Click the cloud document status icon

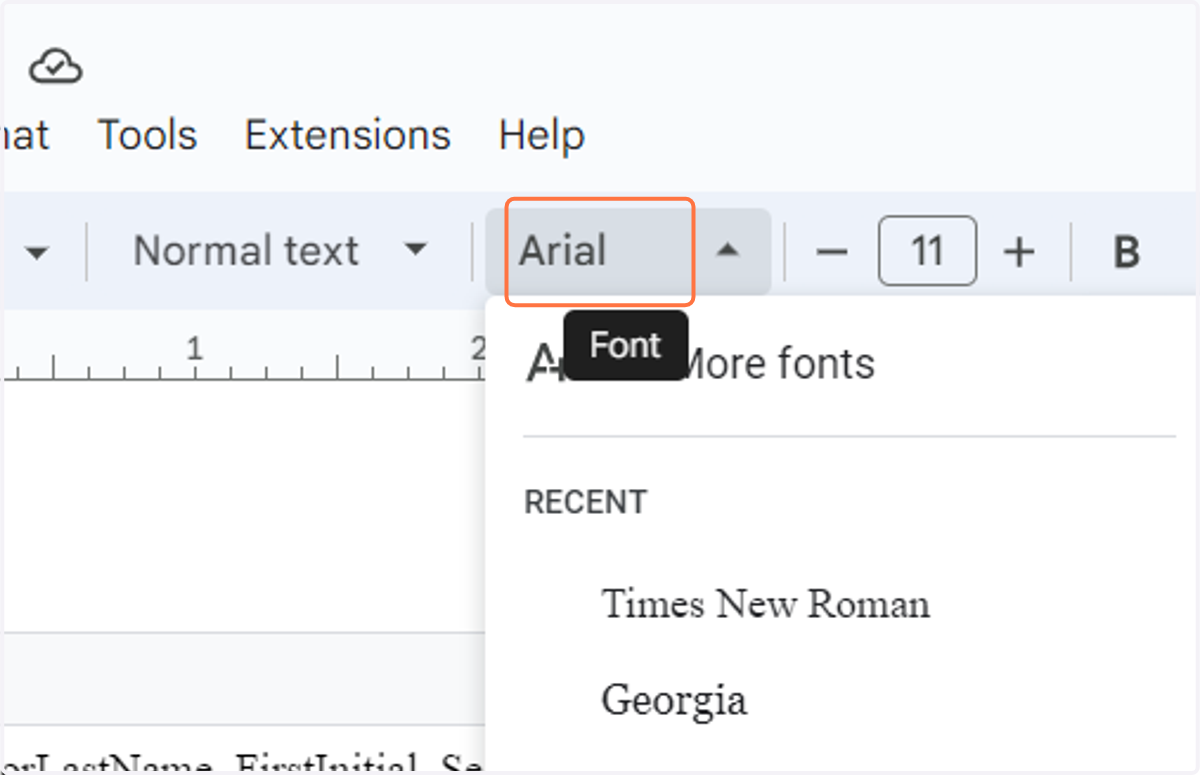point(56,67)
